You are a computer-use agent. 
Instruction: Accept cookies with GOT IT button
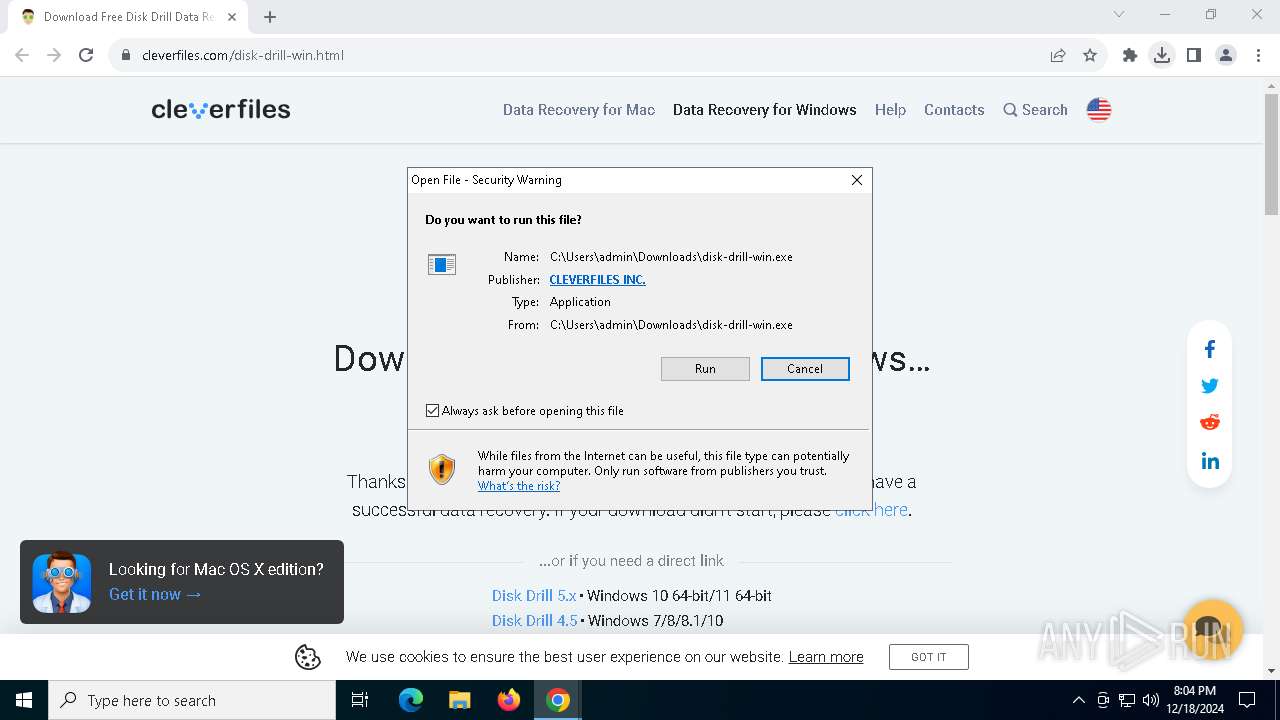click(929, 657)
